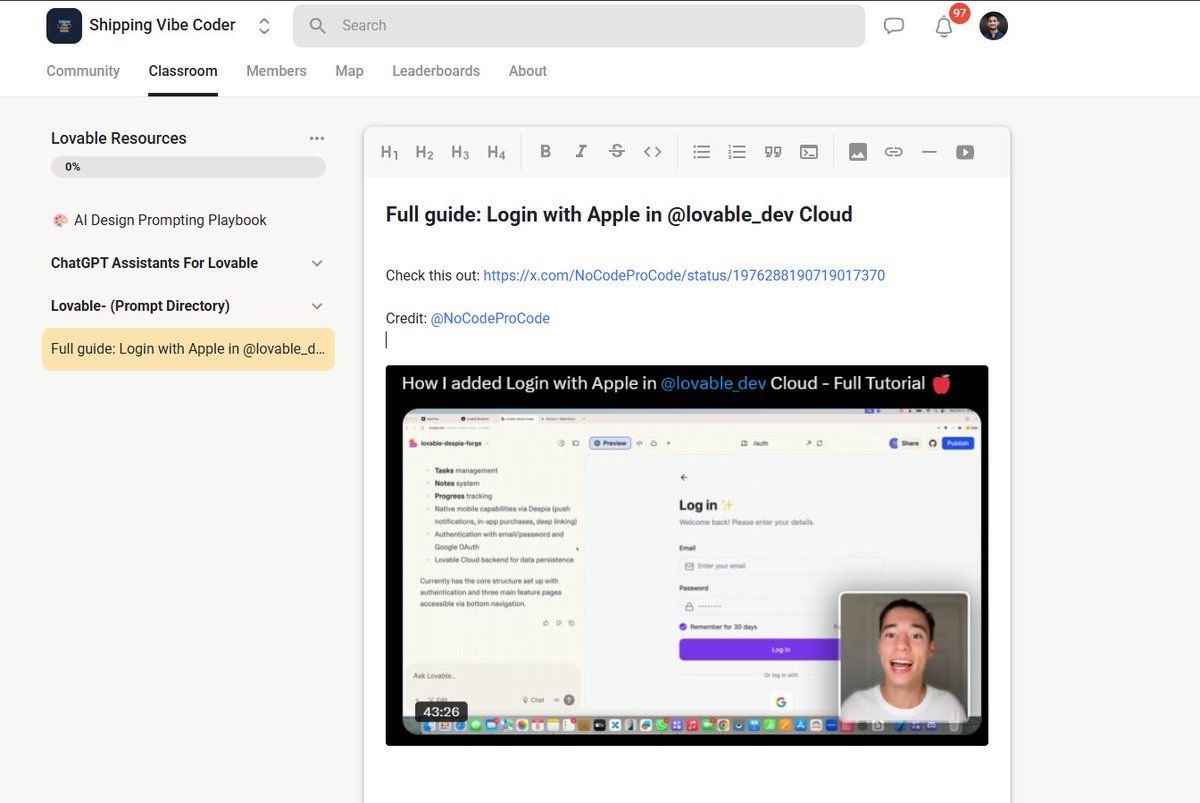Open AI Design Prompting Playbook lesson
The width and height of the screenshot is (1200, 803).
click(159, 220)
